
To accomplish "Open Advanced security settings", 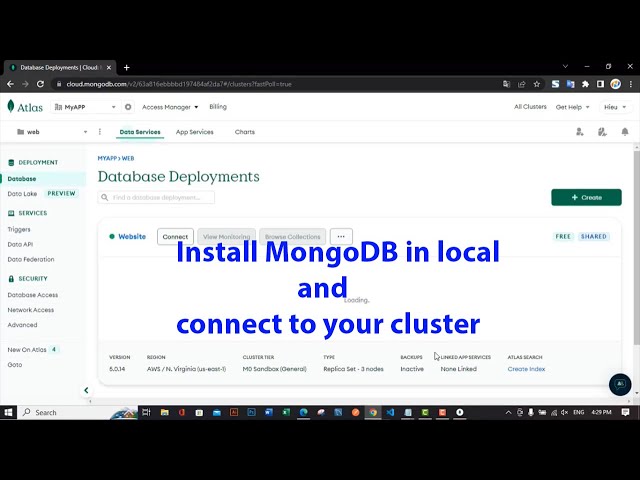I will 22,325.
